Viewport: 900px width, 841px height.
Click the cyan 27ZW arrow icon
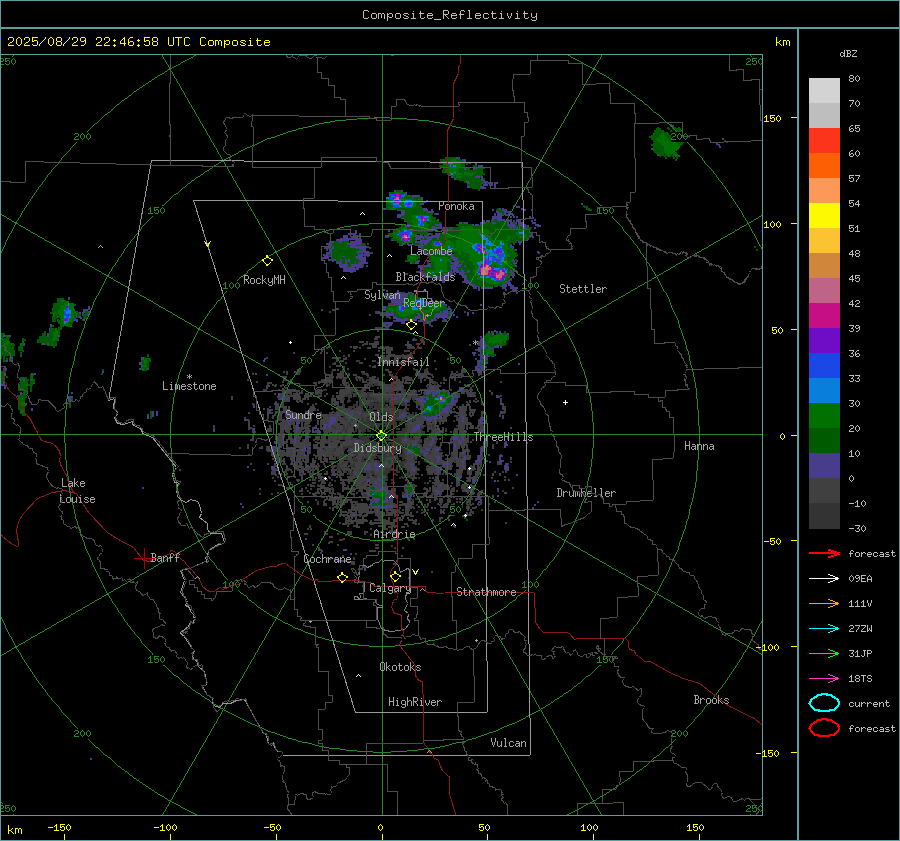pos(824,629)
